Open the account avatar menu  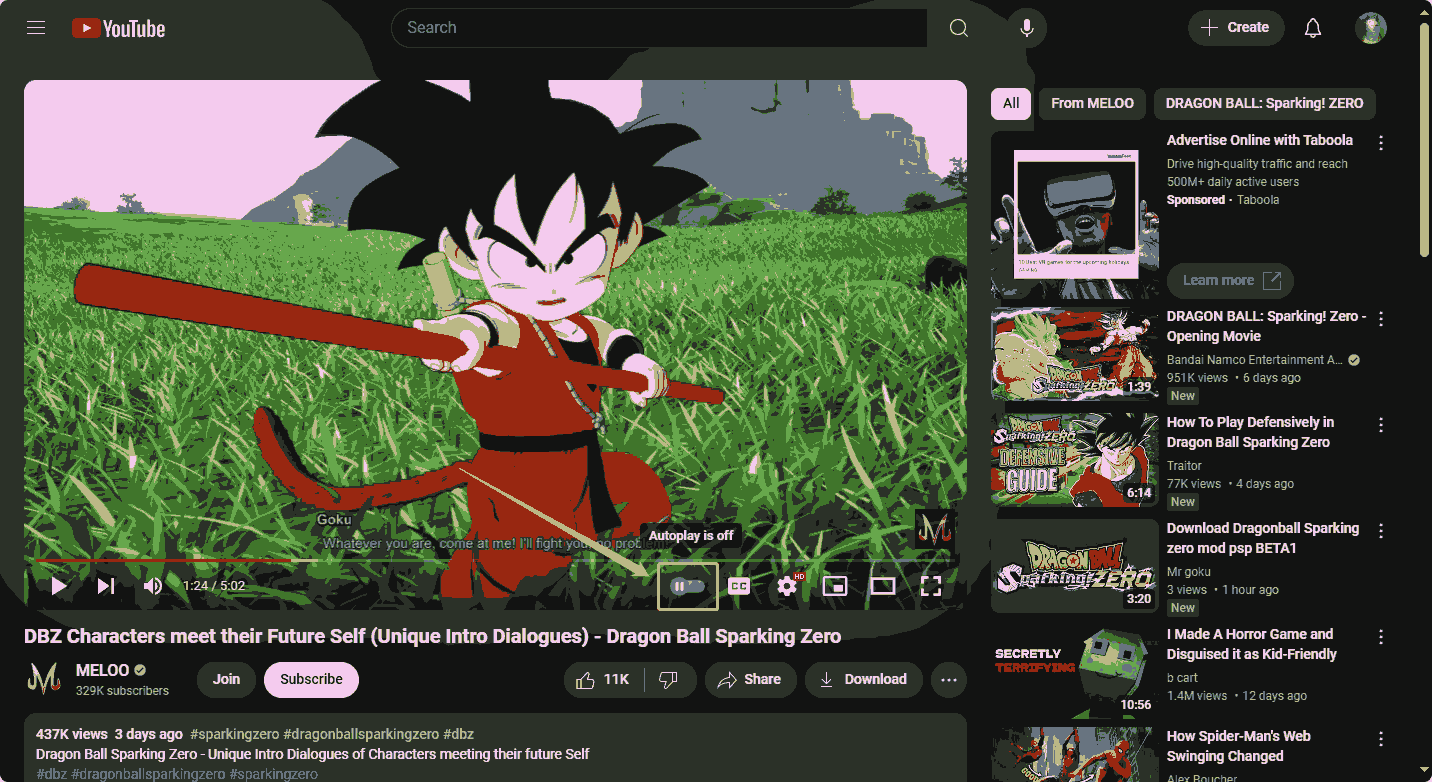[x=1371, y=28]
